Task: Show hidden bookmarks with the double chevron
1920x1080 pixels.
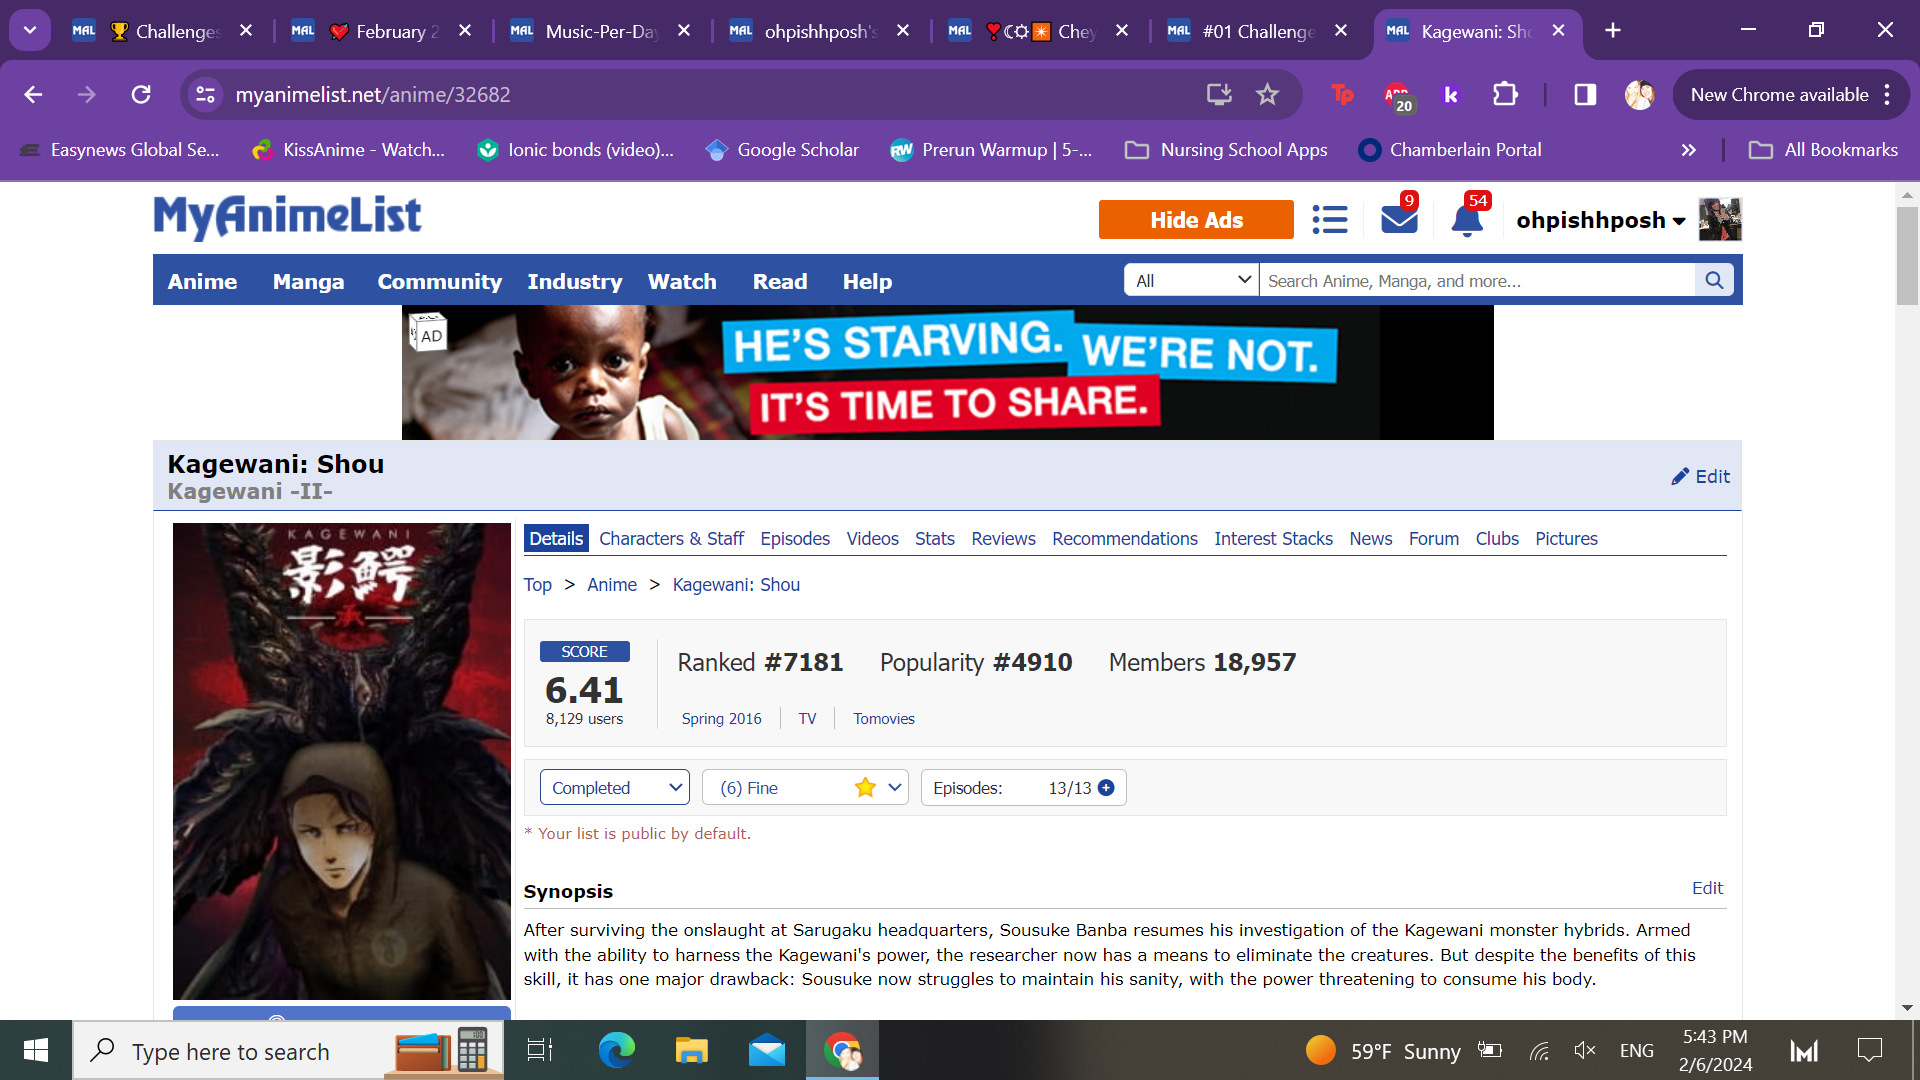Action: point(1689,150)
